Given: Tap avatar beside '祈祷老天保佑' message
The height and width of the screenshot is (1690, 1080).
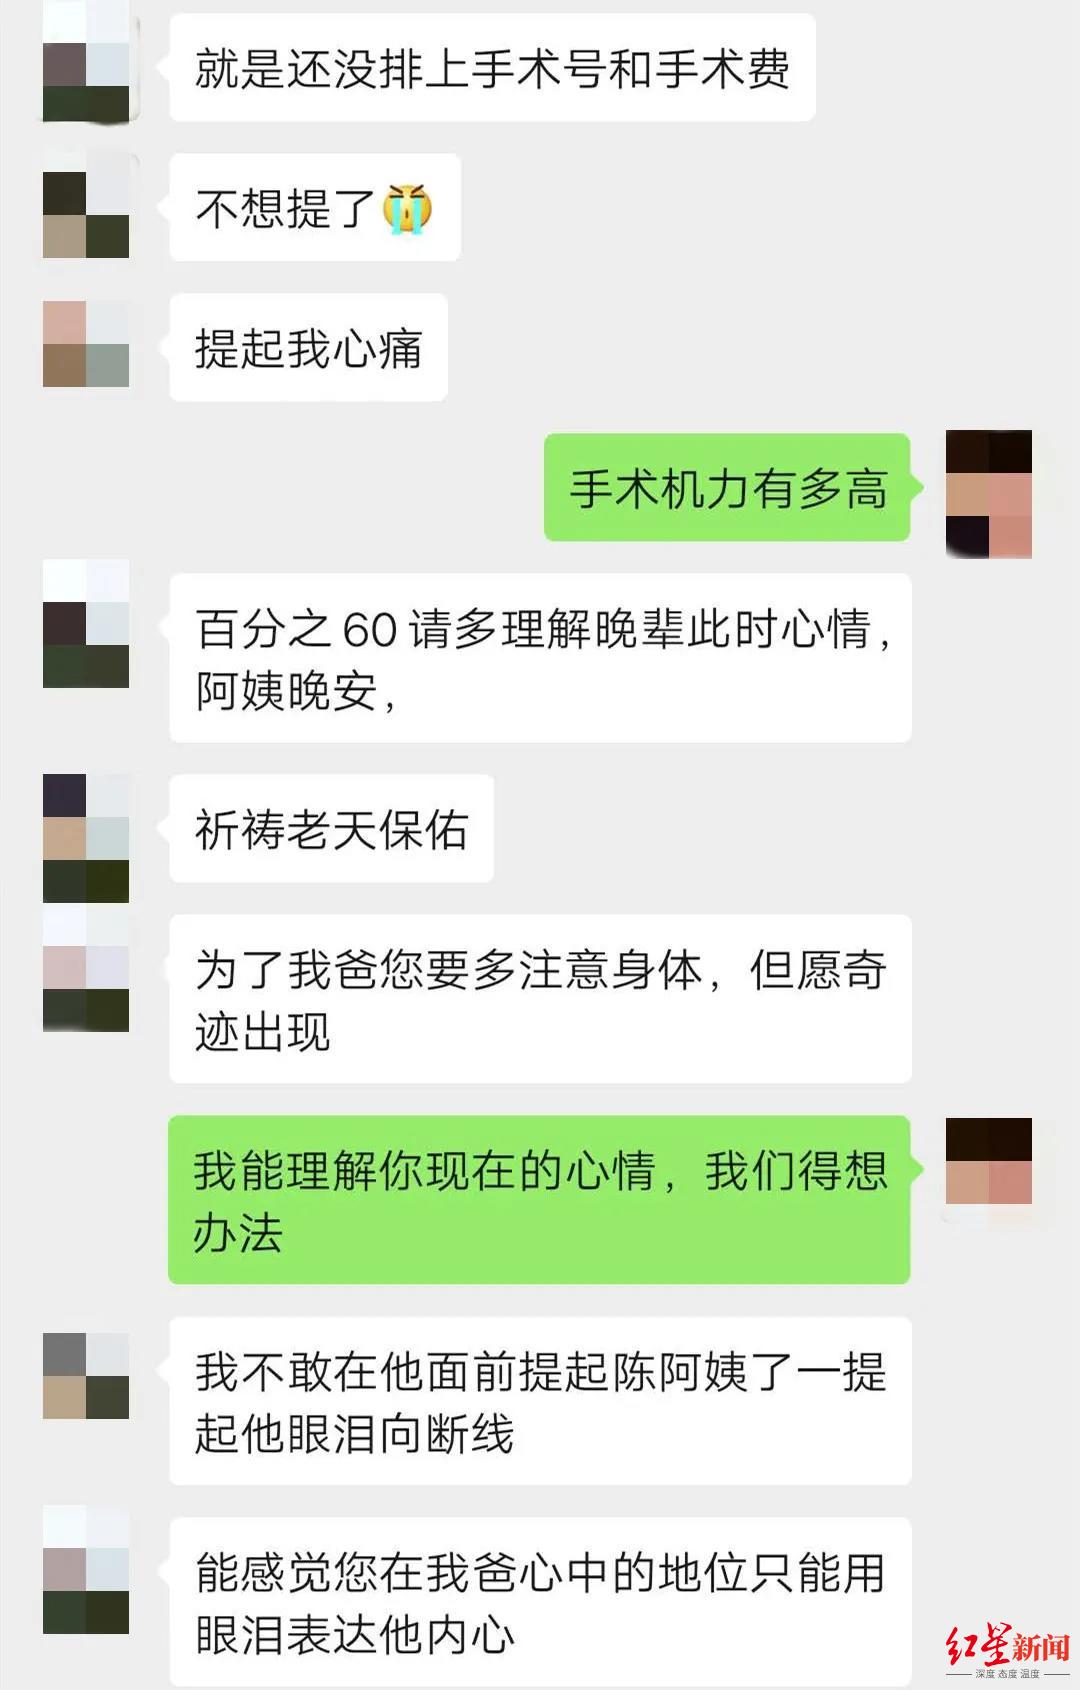Looking at the screenshot, I should click(86, 838).
